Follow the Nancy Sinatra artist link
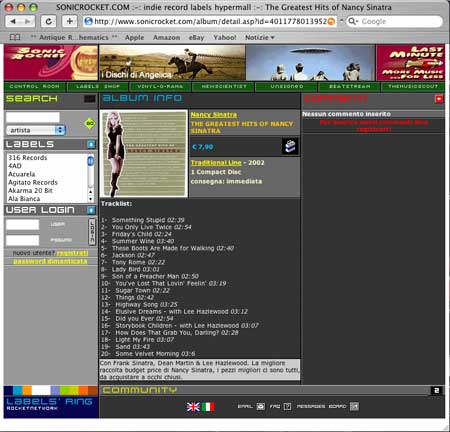The width and height of the screenshot is (450, 432). [214, 115]
